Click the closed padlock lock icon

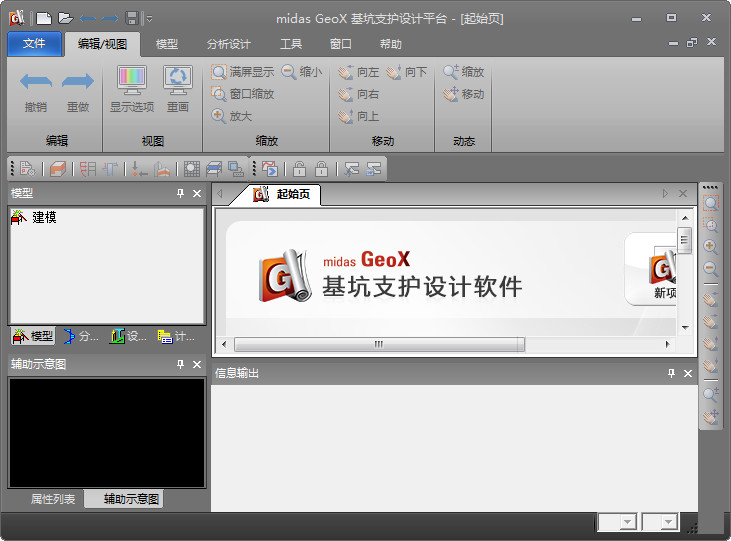point(321,168)
